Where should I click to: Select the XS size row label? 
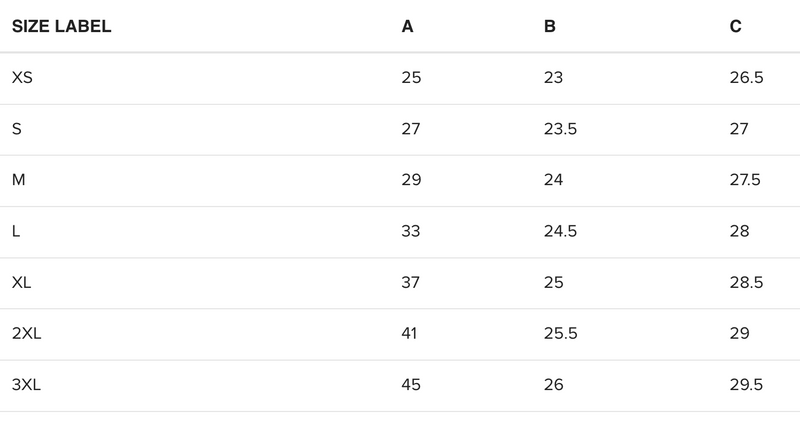click(x=22, y=78)
